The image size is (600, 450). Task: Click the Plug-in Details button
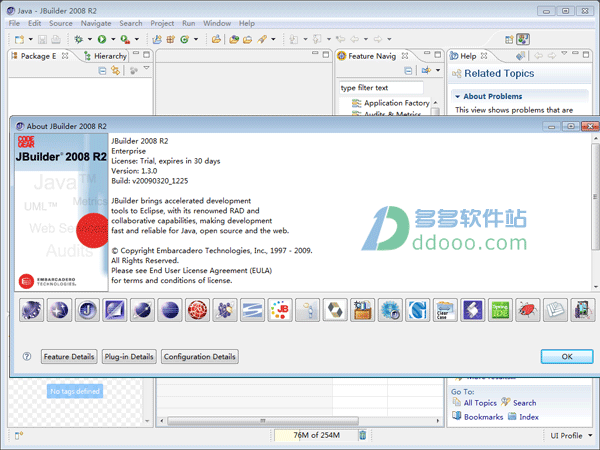pos(129,357)
